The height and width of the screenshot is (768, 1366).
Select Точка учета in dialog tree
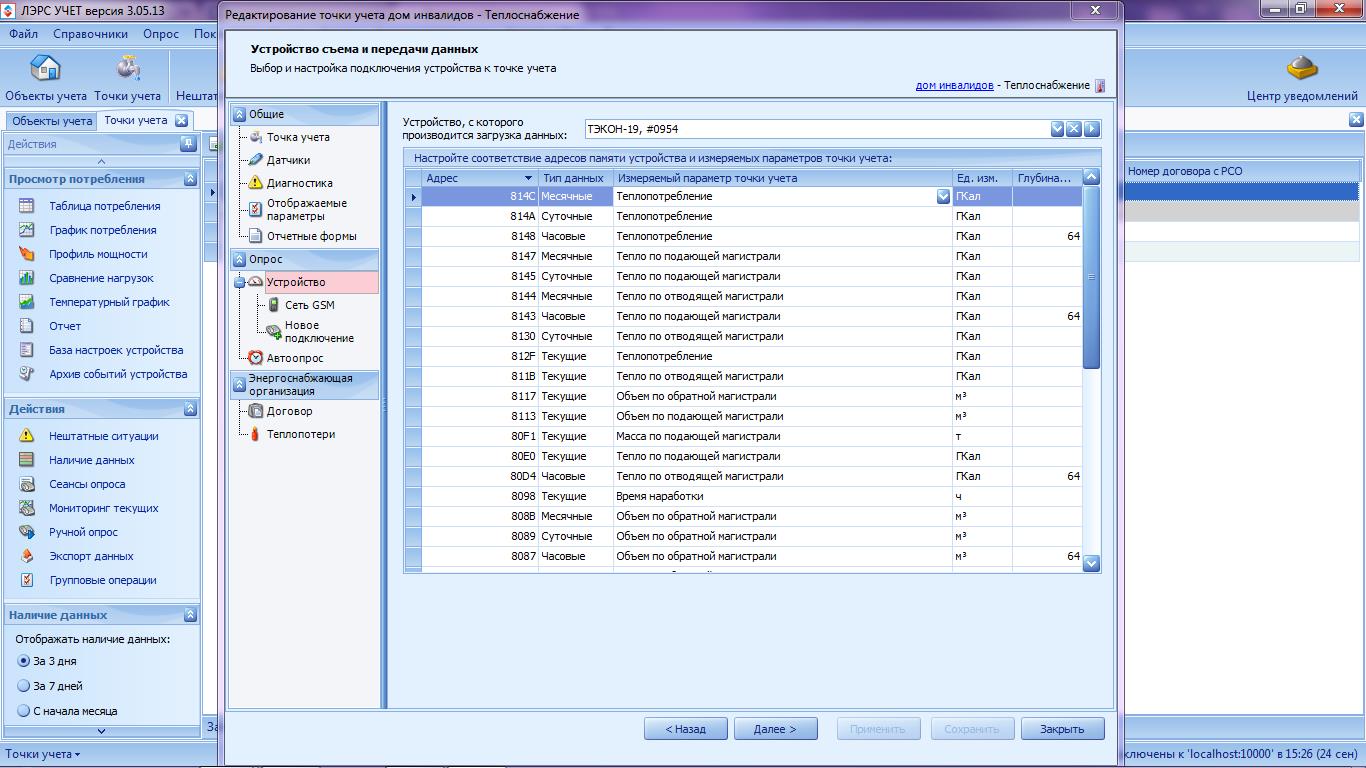coord(298,137)
